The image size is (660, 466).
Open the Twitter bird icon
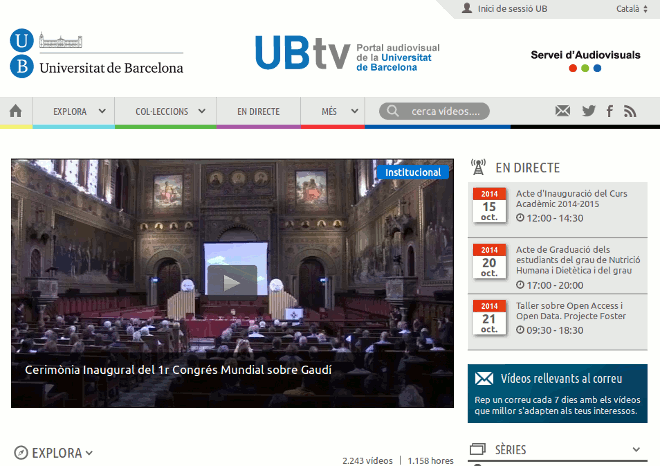[x=588, y=111]
